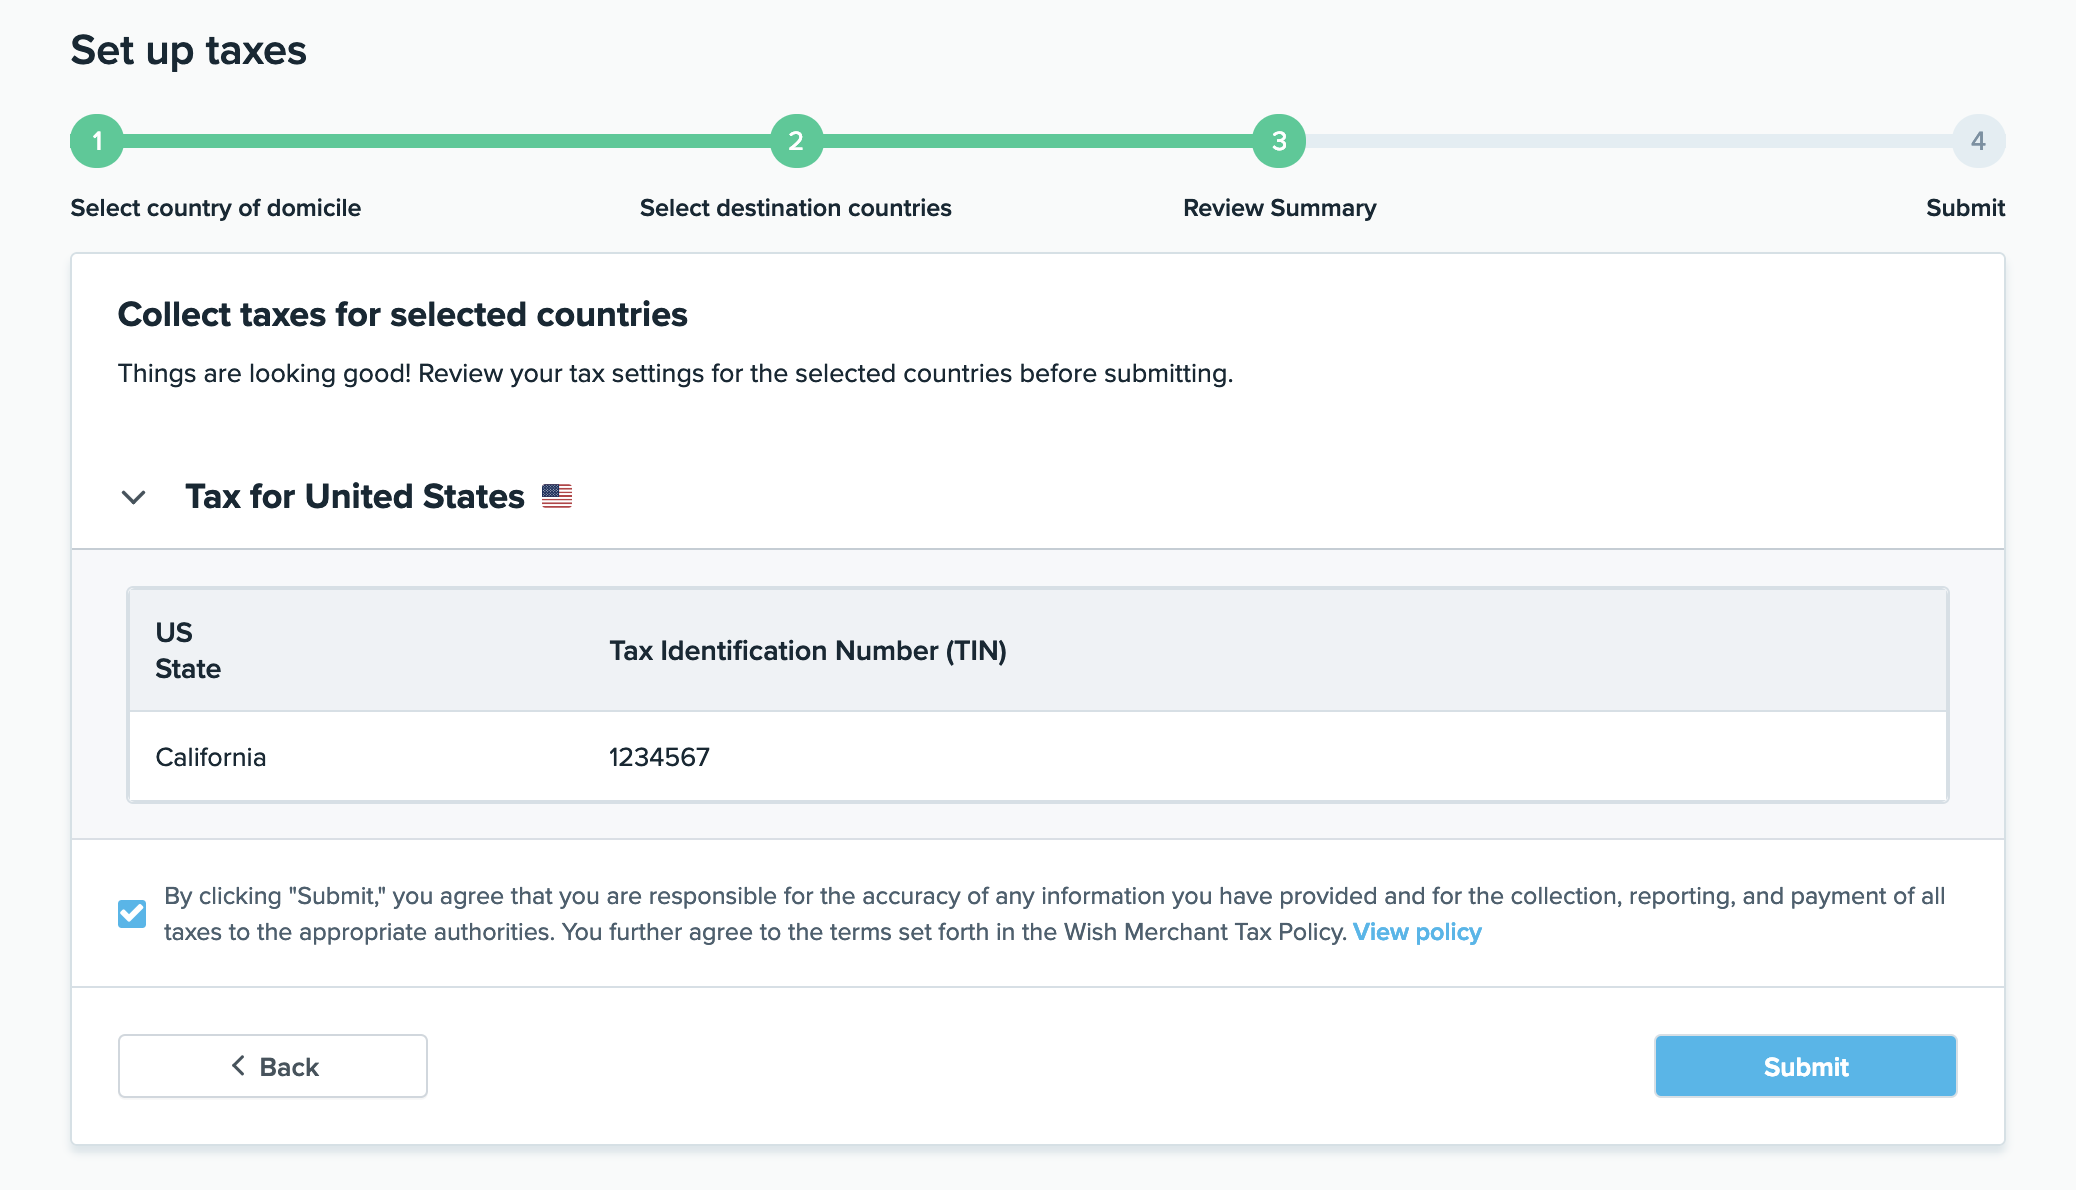
Task: Click the Tax for United States heading
Action: point(355,496)
